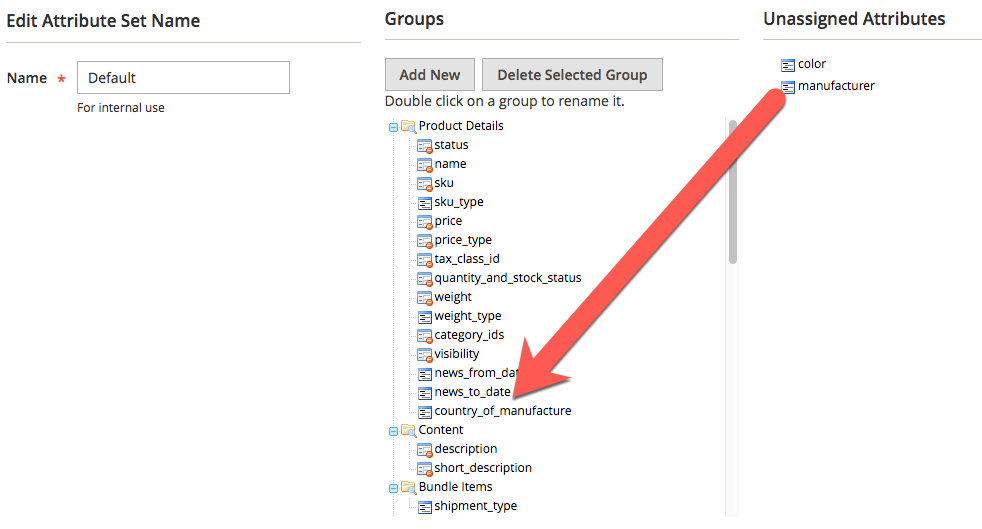Select the sku attribute text
982x529 pixels.
click(444, 183)
